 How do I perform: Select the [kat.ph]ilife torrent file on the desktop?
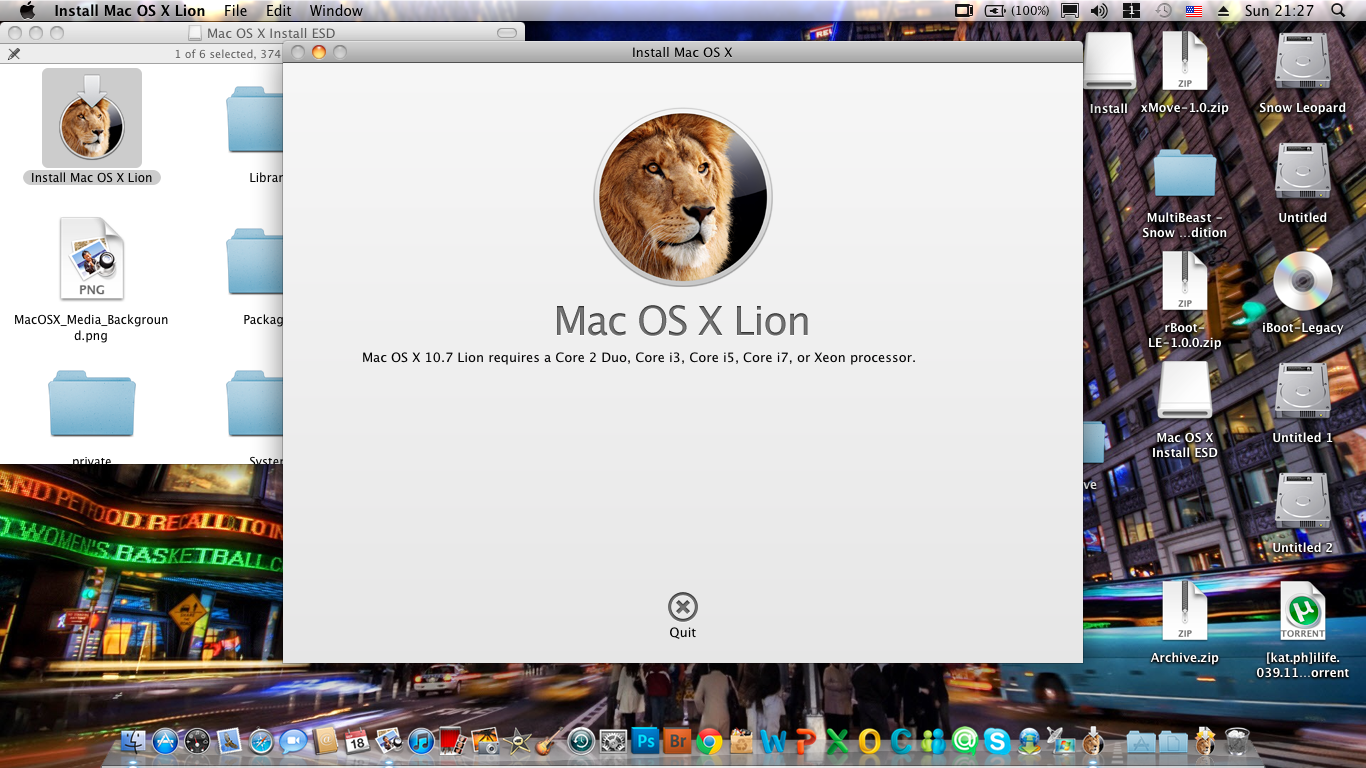coord(1303,630)
